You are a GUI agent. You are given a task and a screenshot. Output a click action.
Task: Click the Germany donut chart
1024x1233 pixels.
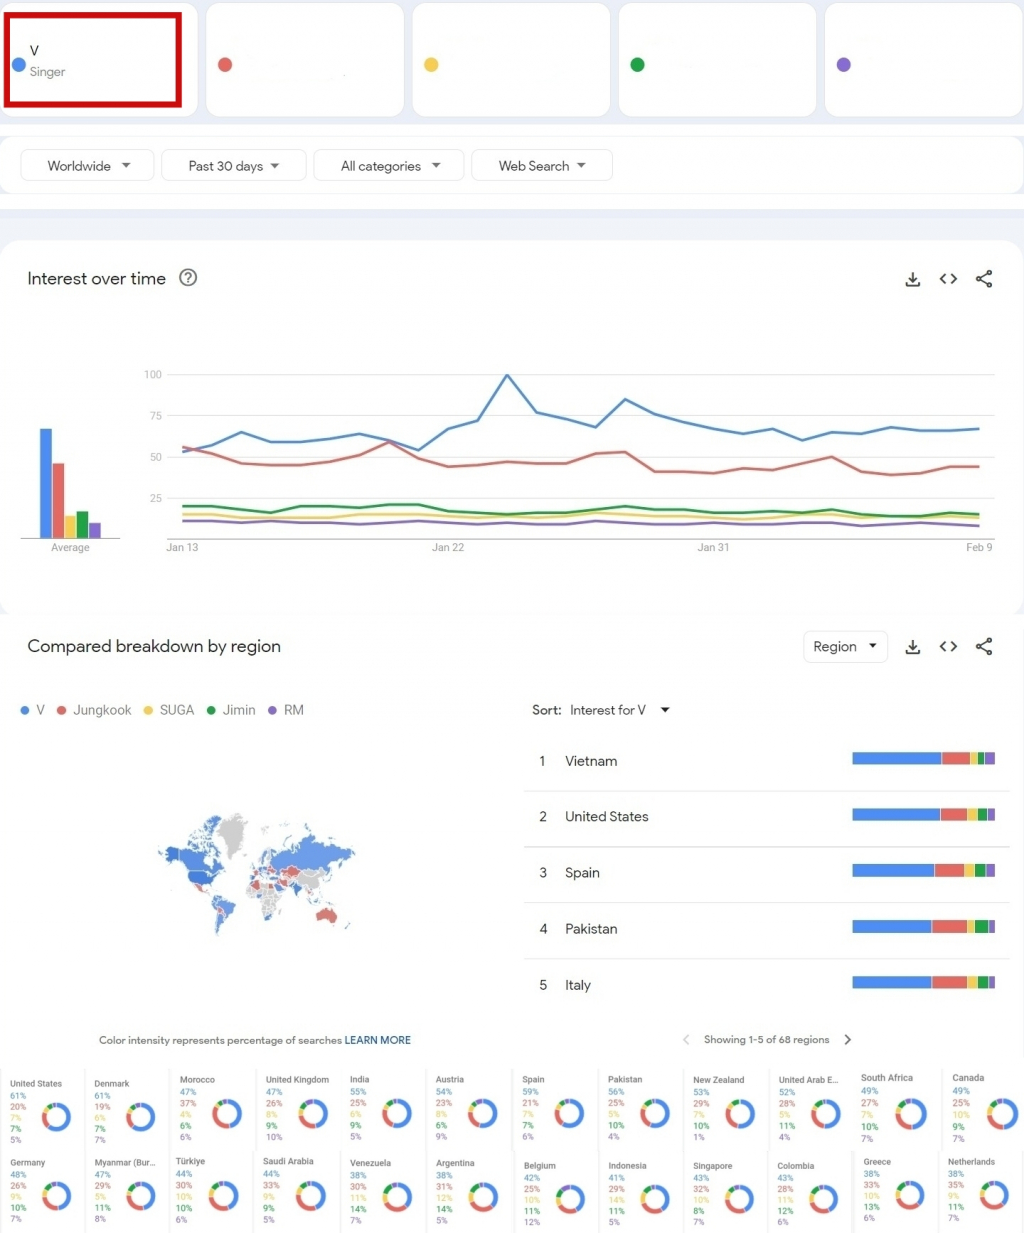point(56,1196)
